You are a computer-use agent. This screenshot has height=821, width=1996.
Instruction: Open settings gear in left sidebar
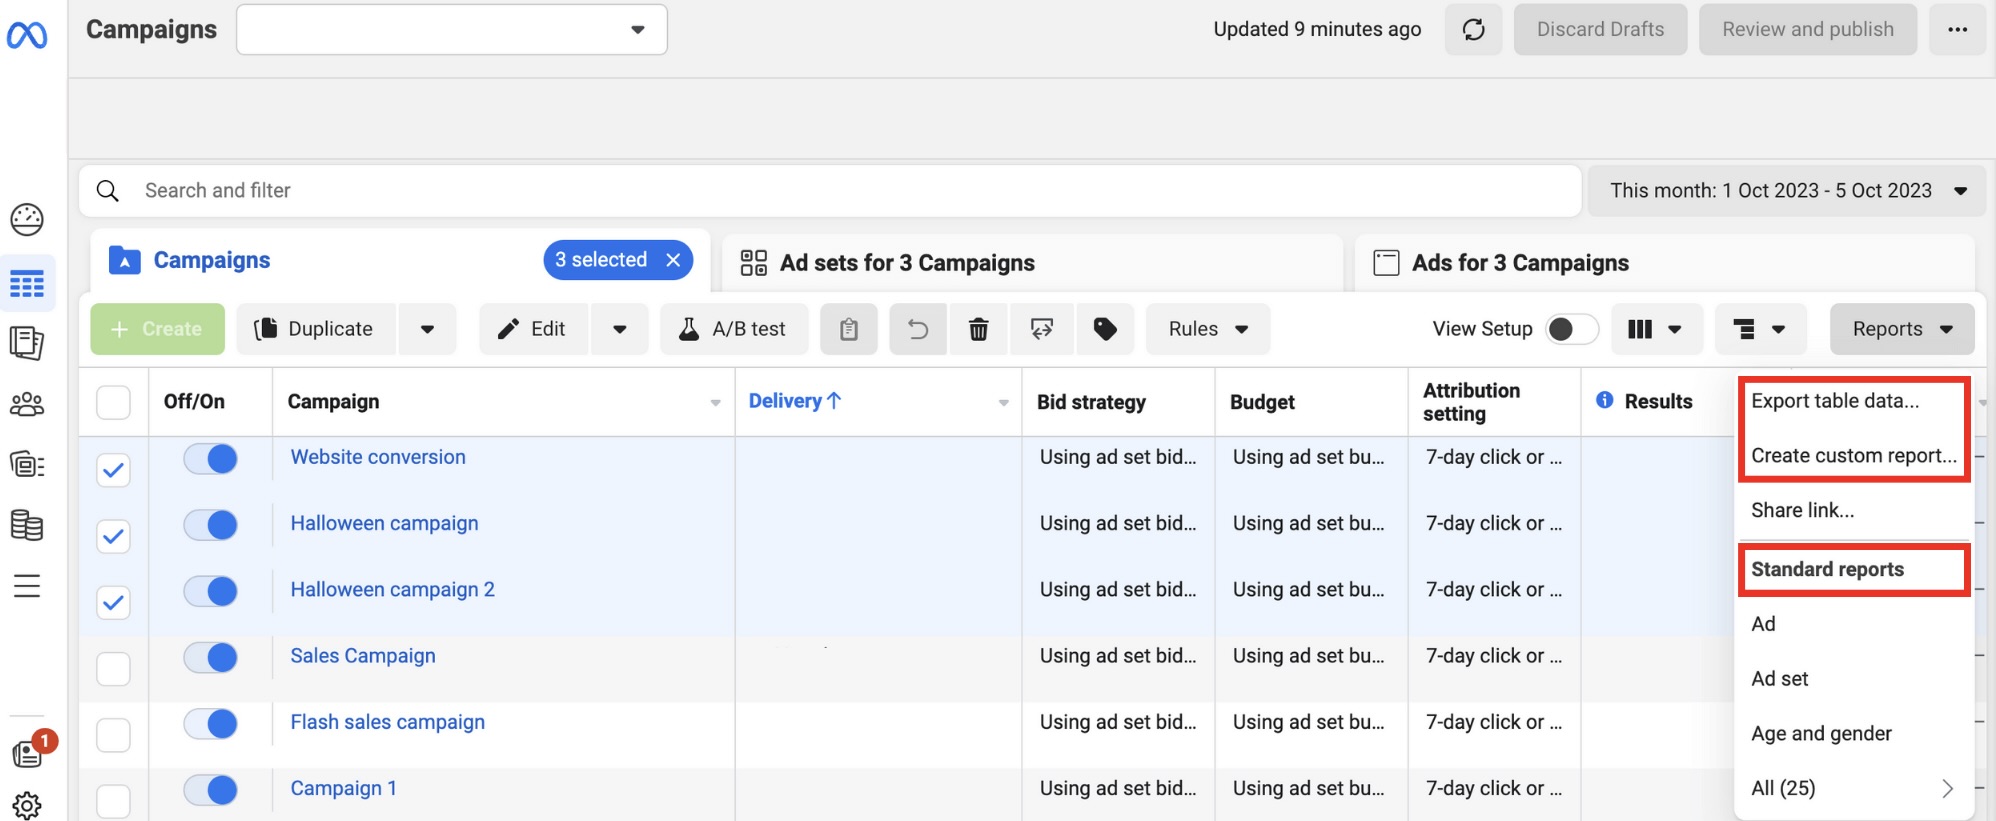27,805
